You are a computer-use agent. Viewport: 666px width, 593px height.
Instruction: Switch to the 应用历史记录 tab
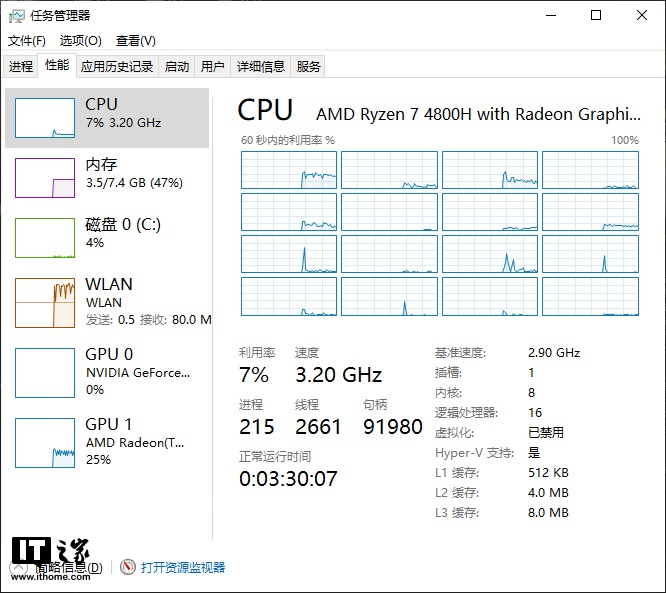[x=117, y=67]
